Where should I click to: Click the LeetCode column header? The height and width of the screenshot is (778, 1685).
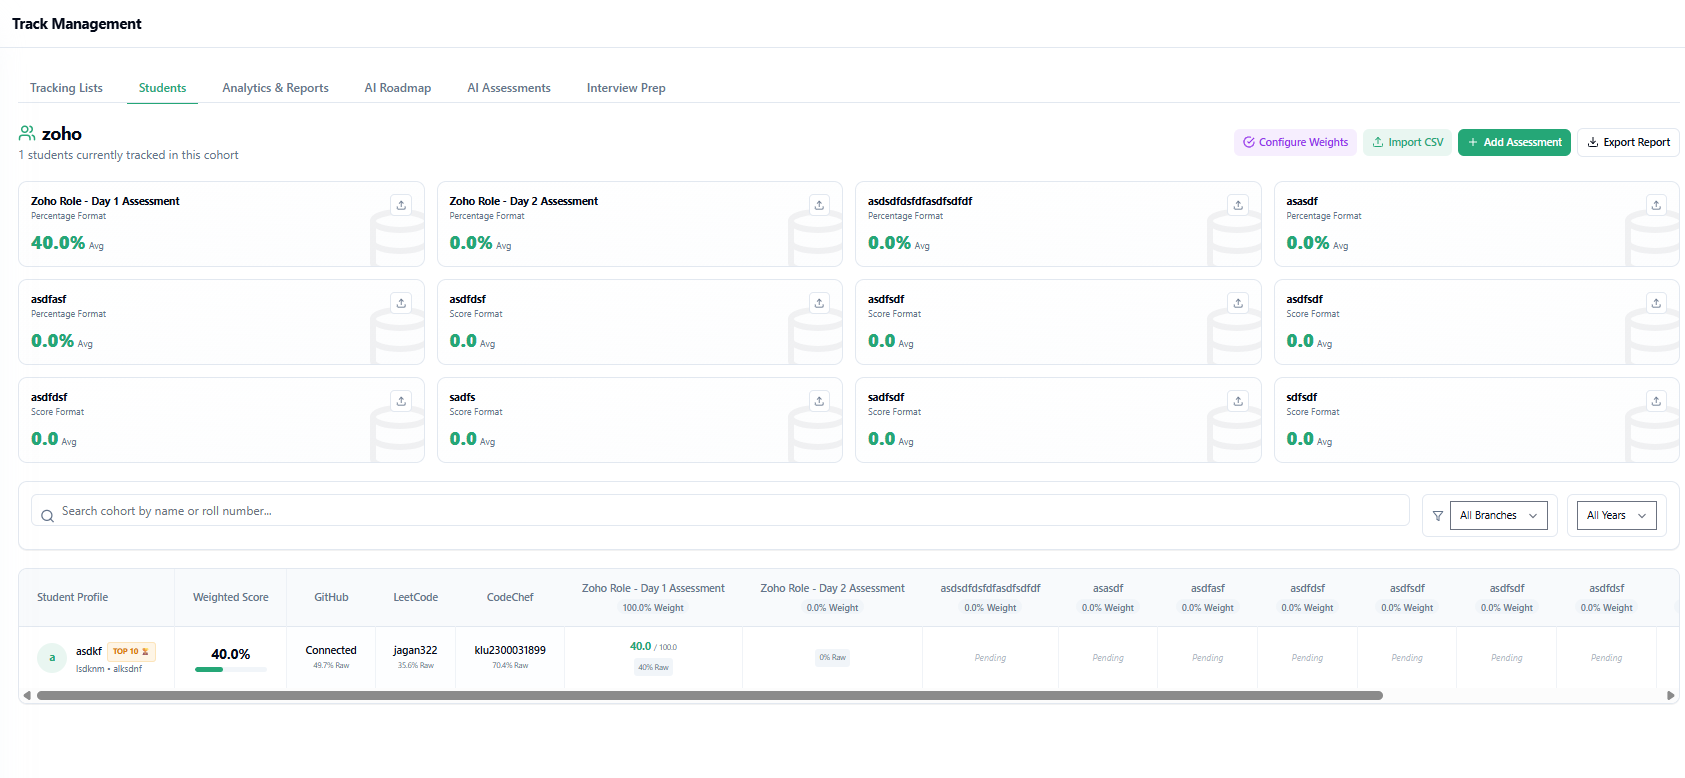click(415, 597)
